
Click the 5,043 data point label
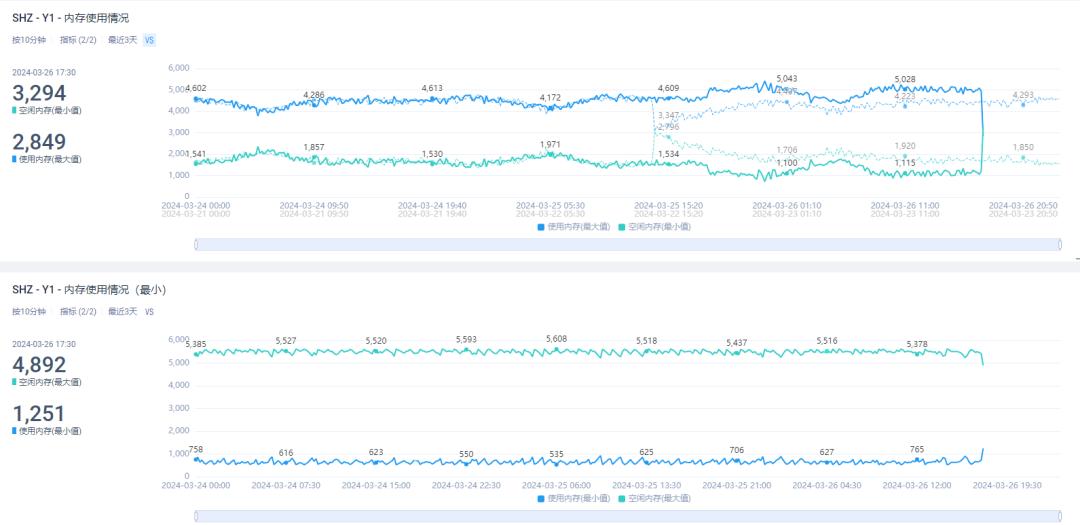click(x=787, y=79)
